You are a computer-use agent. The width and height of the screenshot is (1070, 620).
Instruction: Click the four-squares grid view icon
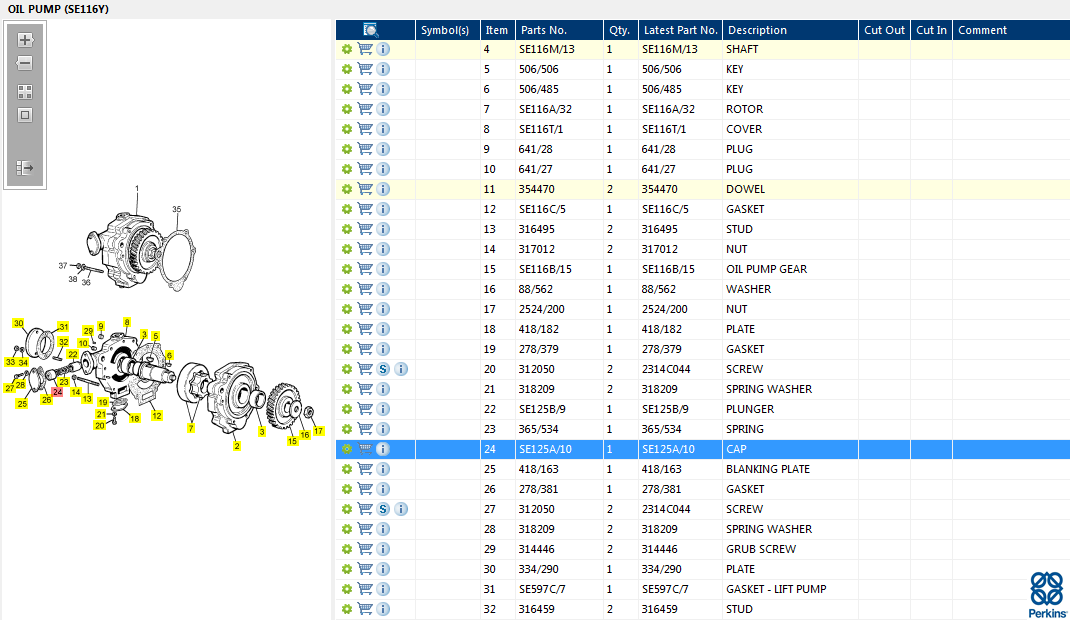click(25, 91)
